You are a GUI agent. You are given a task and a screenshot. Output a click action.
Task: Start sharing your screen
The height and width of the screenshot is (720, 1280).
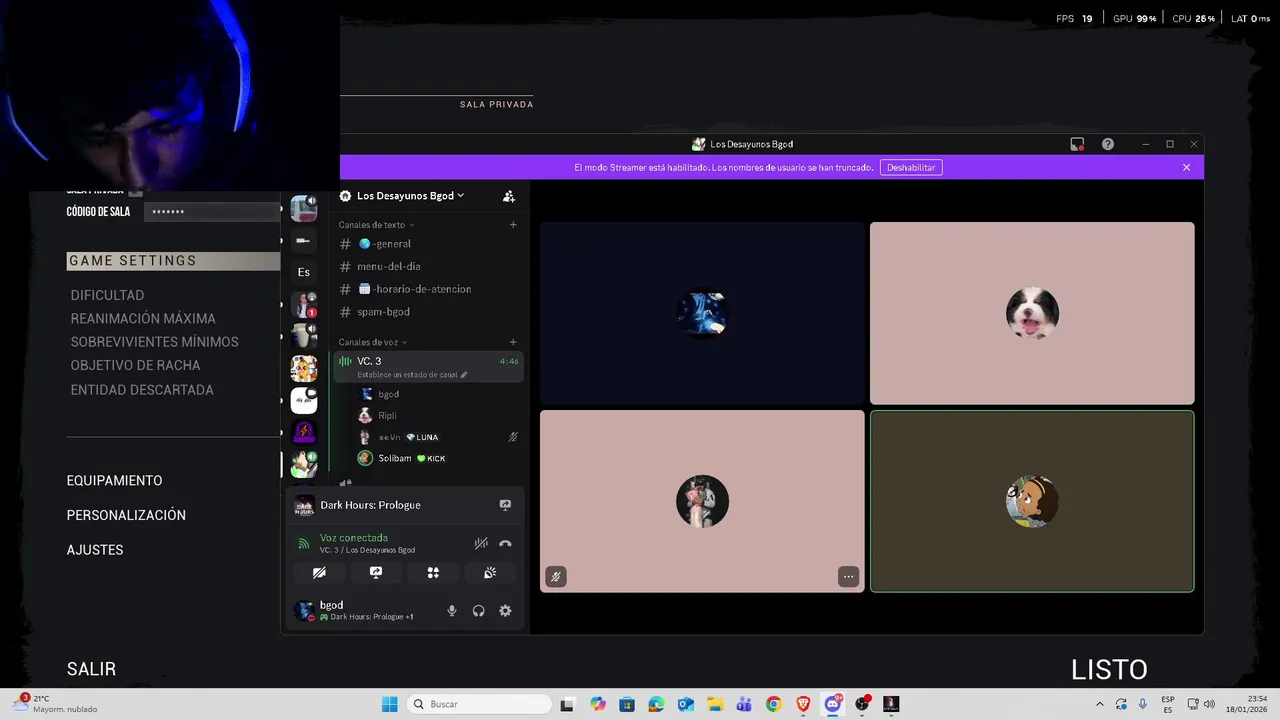click(x=376, y=573)
